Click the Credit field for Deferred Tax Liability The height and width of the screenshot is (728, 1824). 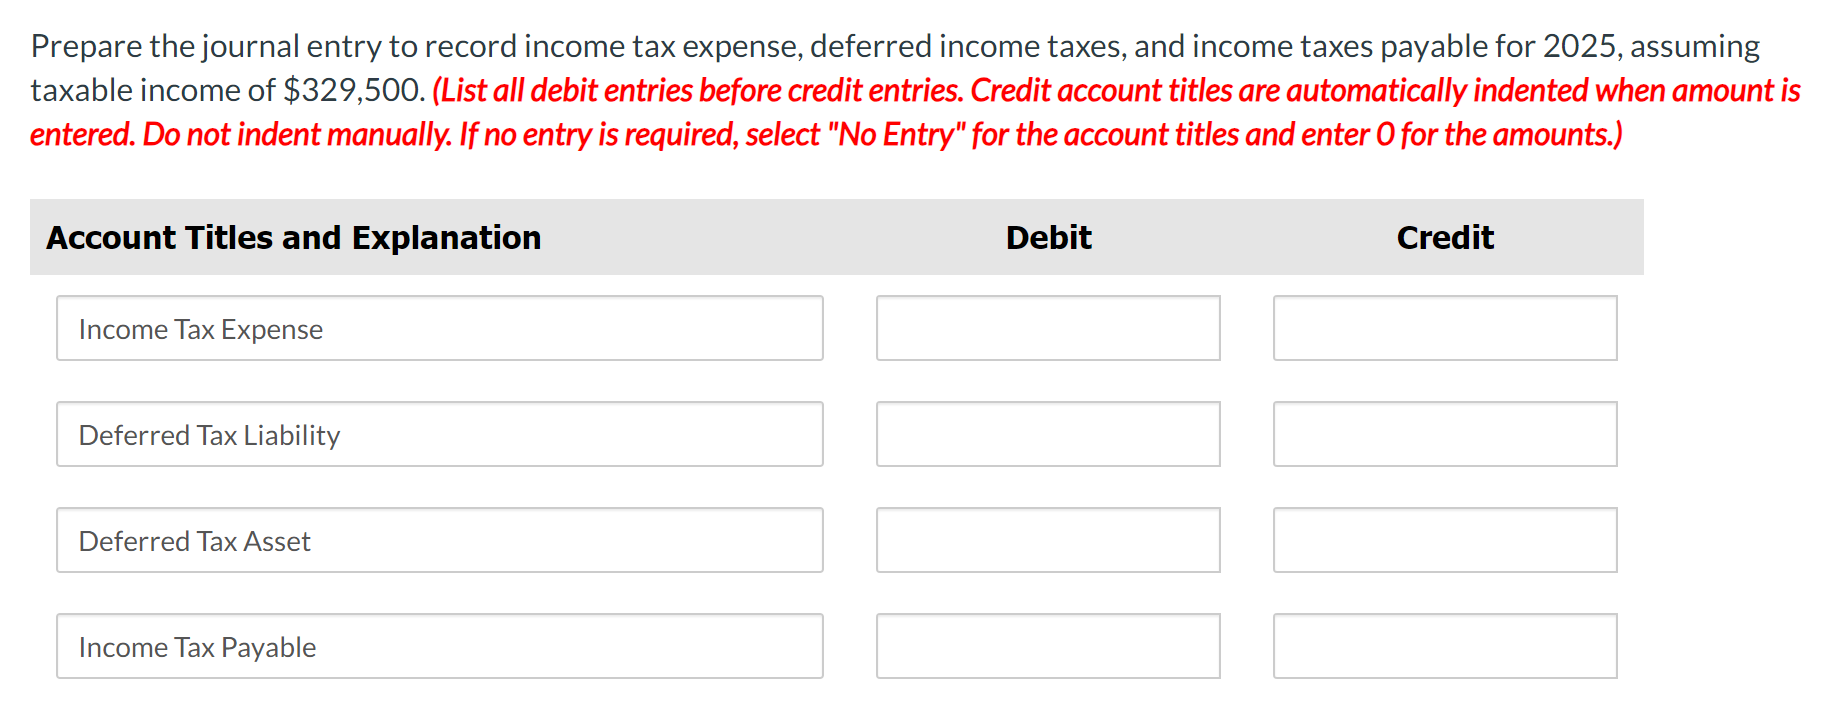(x=1445, y=434)
